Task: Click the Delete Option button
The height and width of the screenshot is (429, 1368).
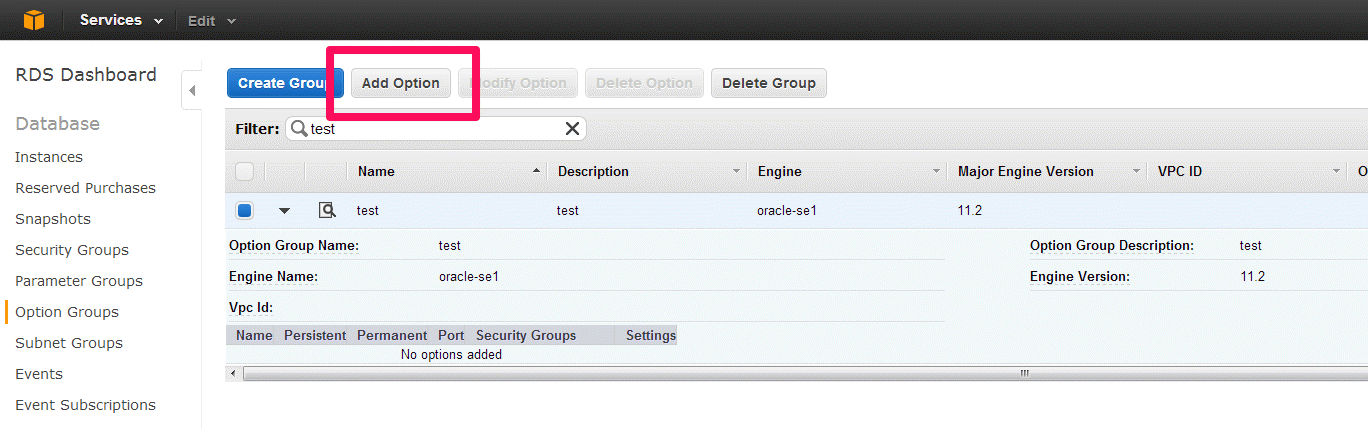Action: pos(644,83)
